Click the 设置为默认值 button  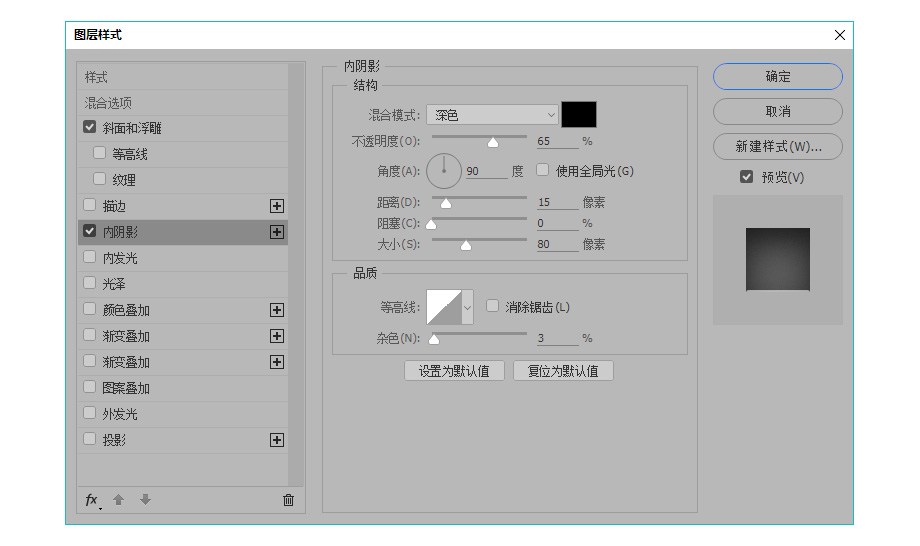pyautogui.click(x=454, y=371)
